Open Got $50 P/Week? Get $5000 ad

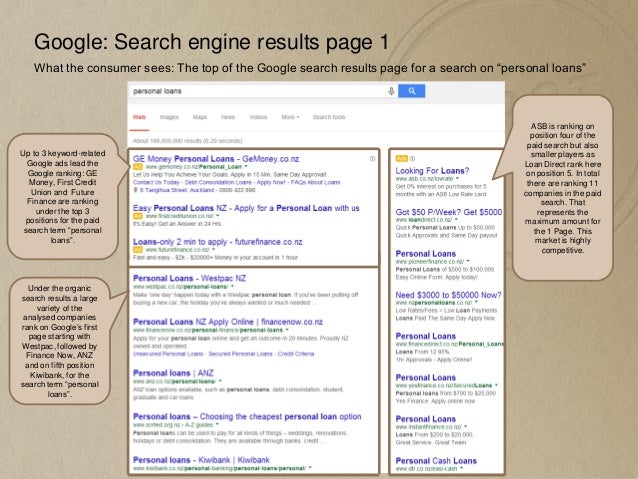(449, 212)
